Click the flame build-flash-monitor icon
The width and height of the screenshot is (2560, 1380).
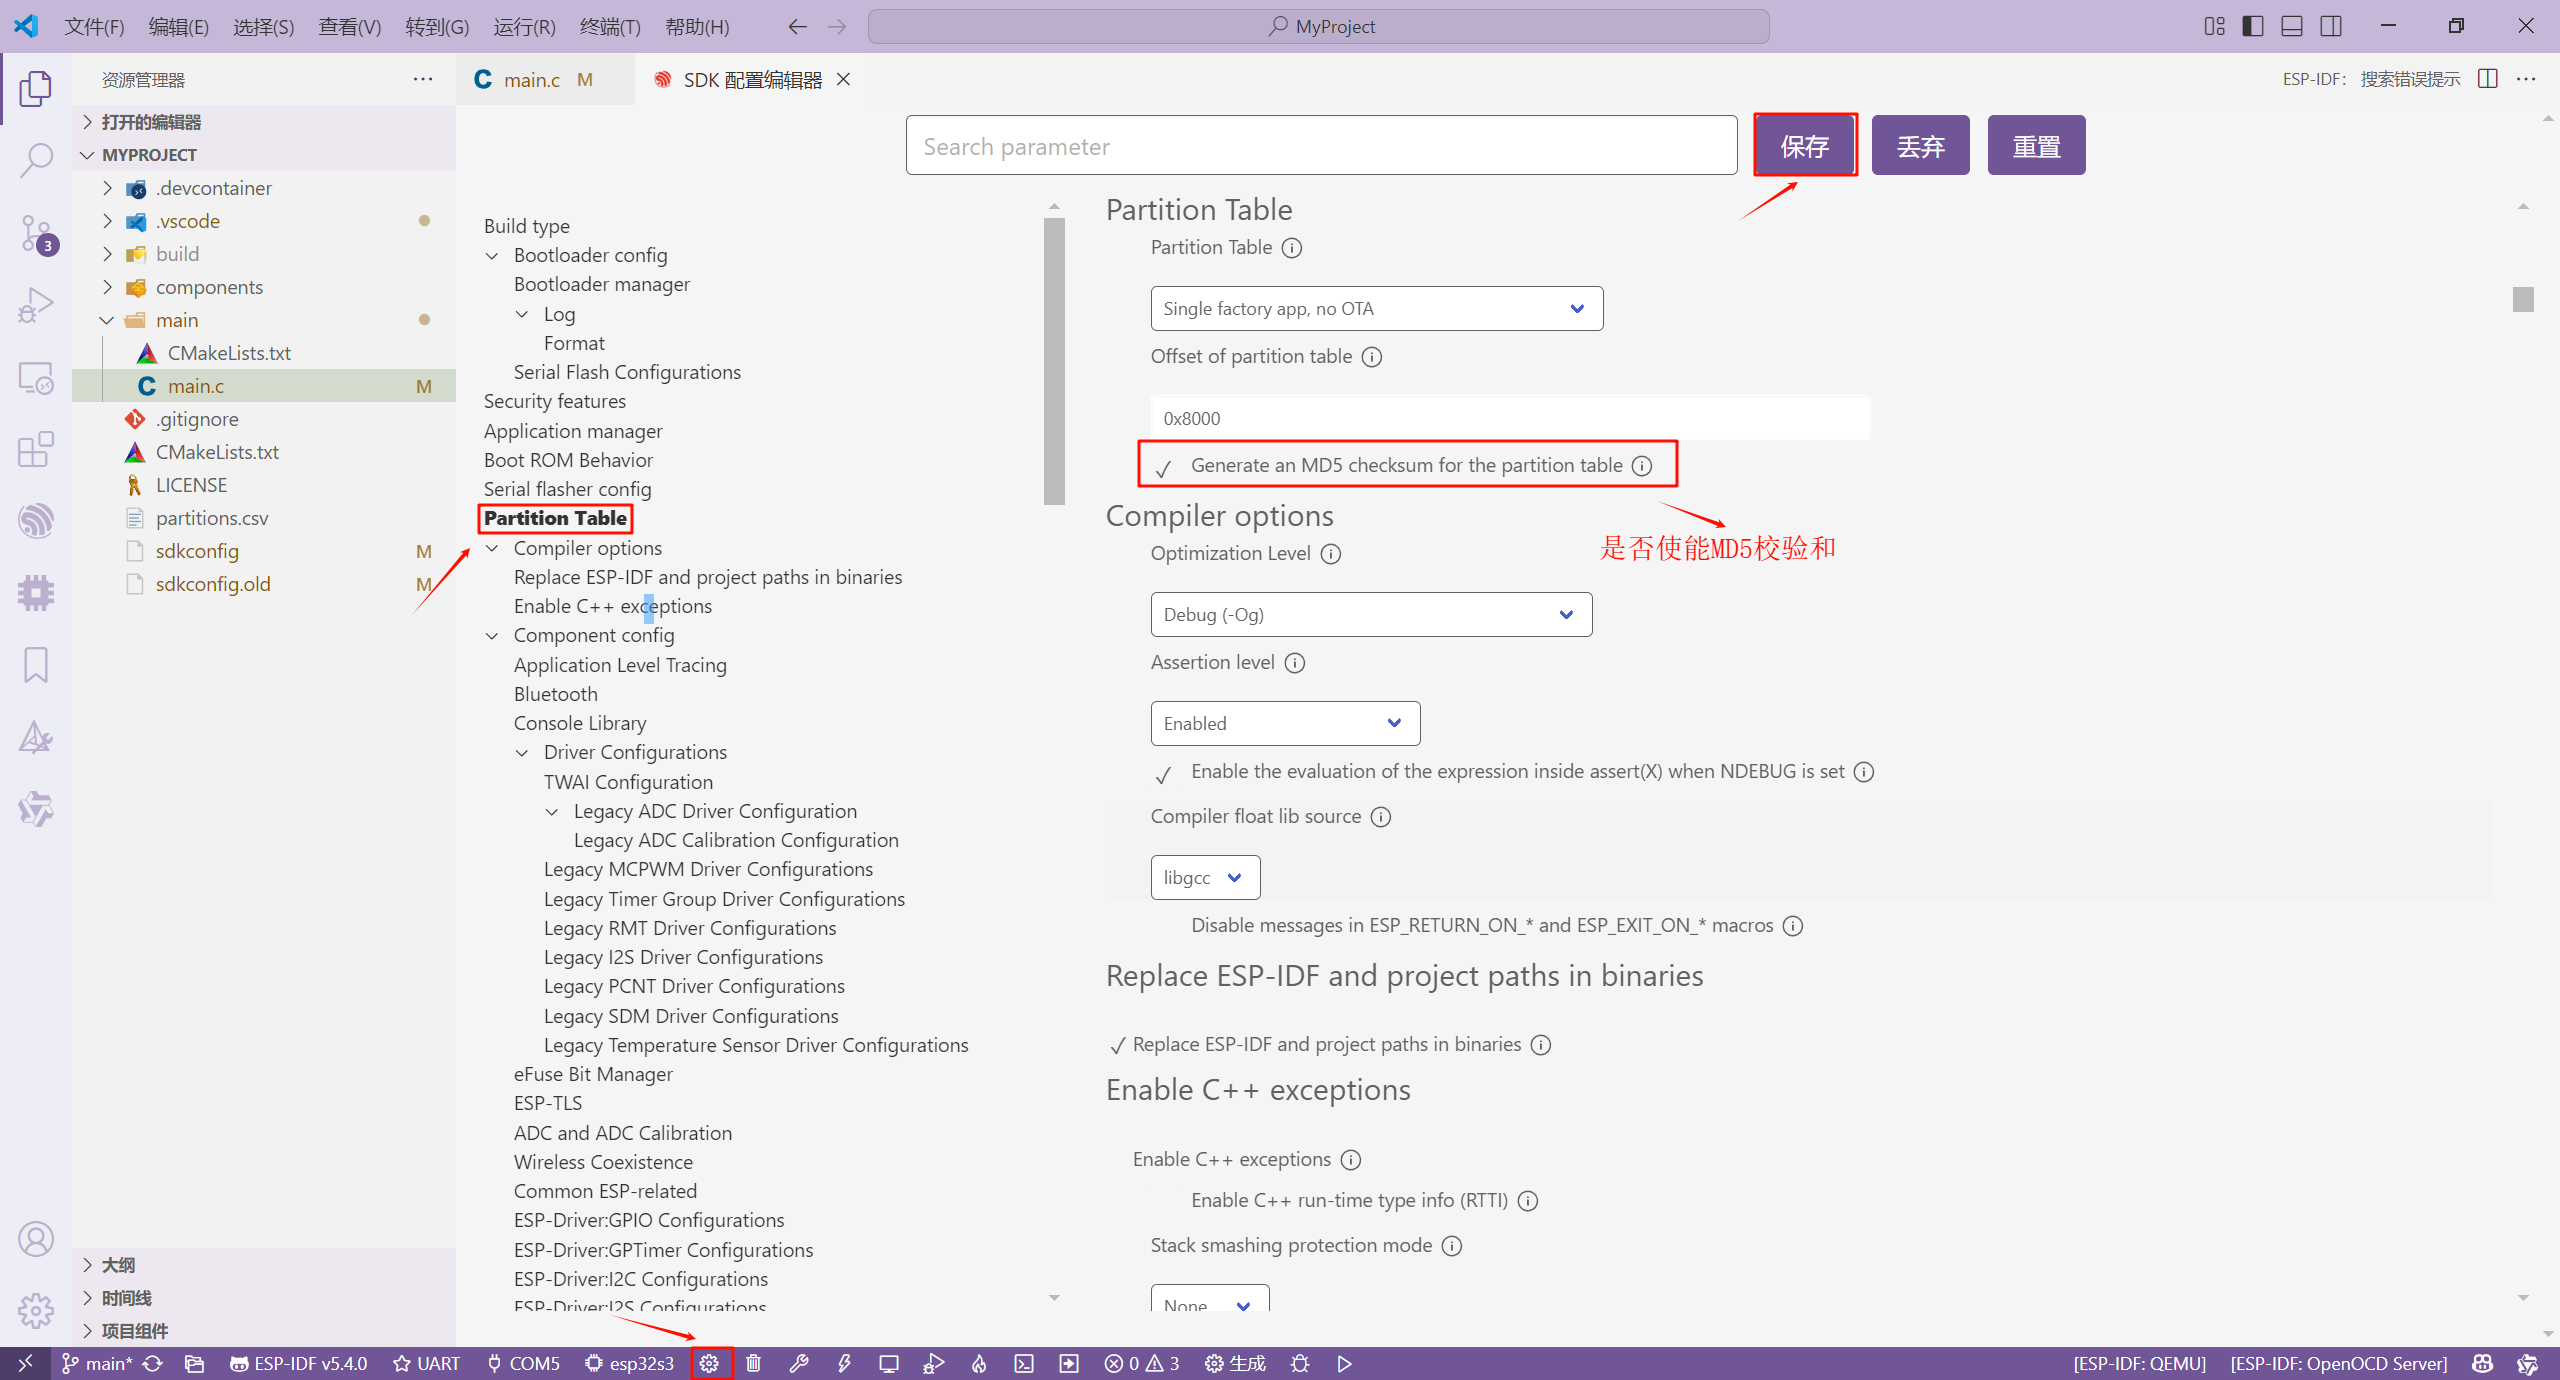(979, 1363)
